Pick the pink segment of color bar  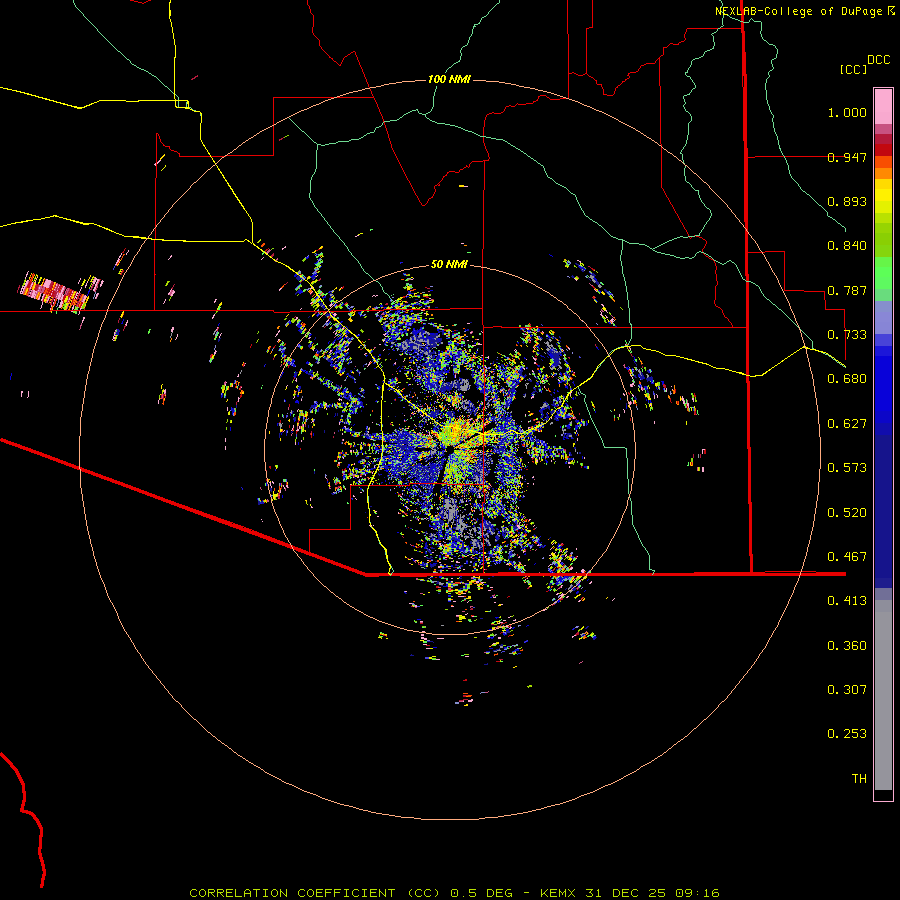tap(883, 107)
